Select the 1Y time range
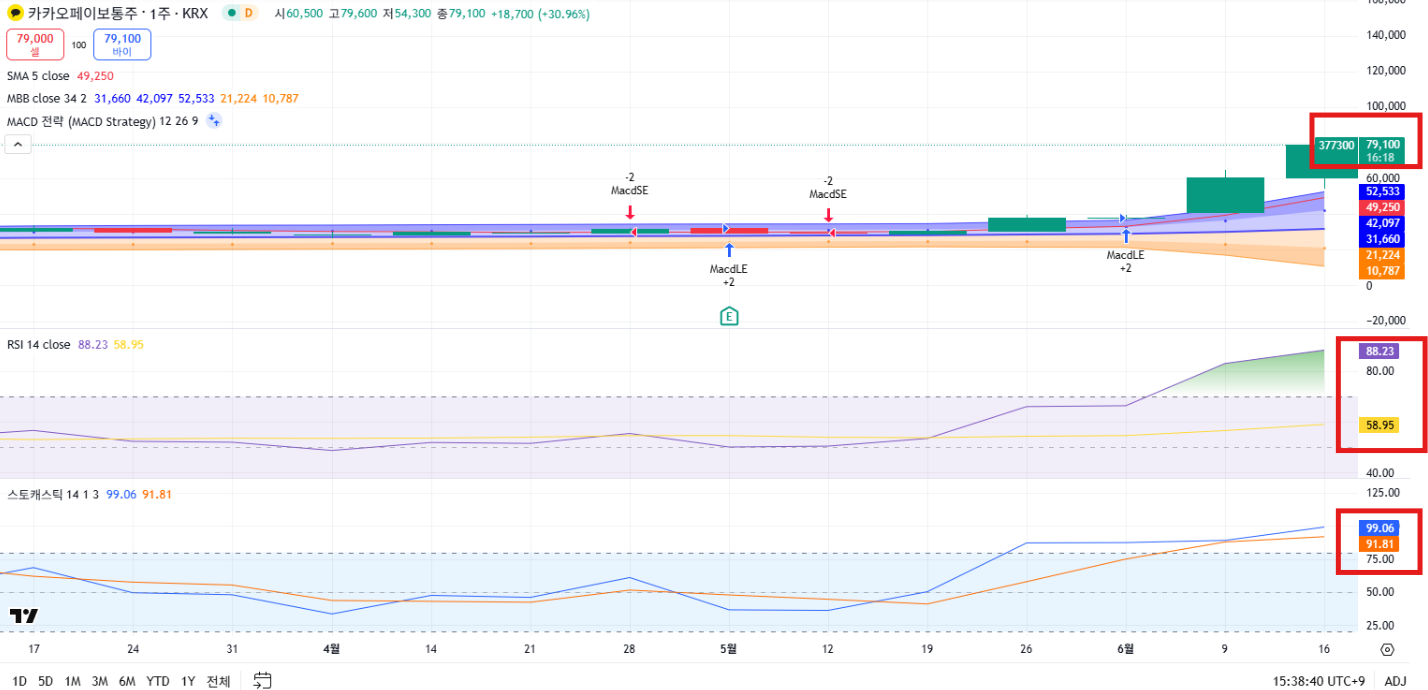 tap(188, 681)
